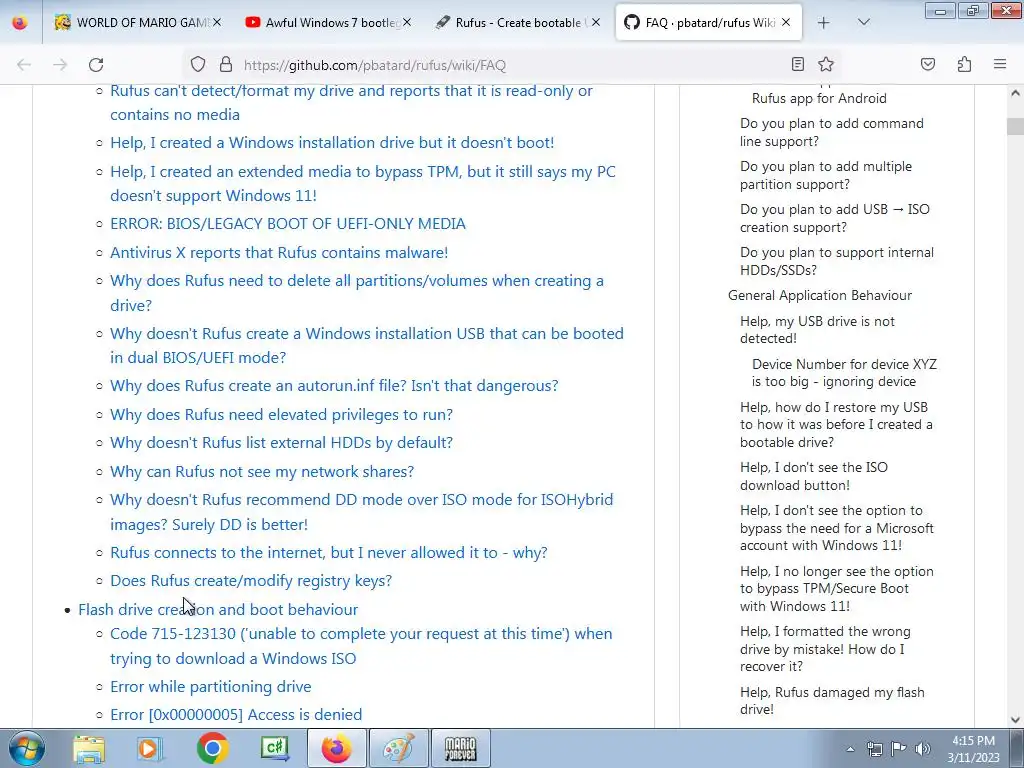Open the volume speaker tray icon

pos(923,749)
